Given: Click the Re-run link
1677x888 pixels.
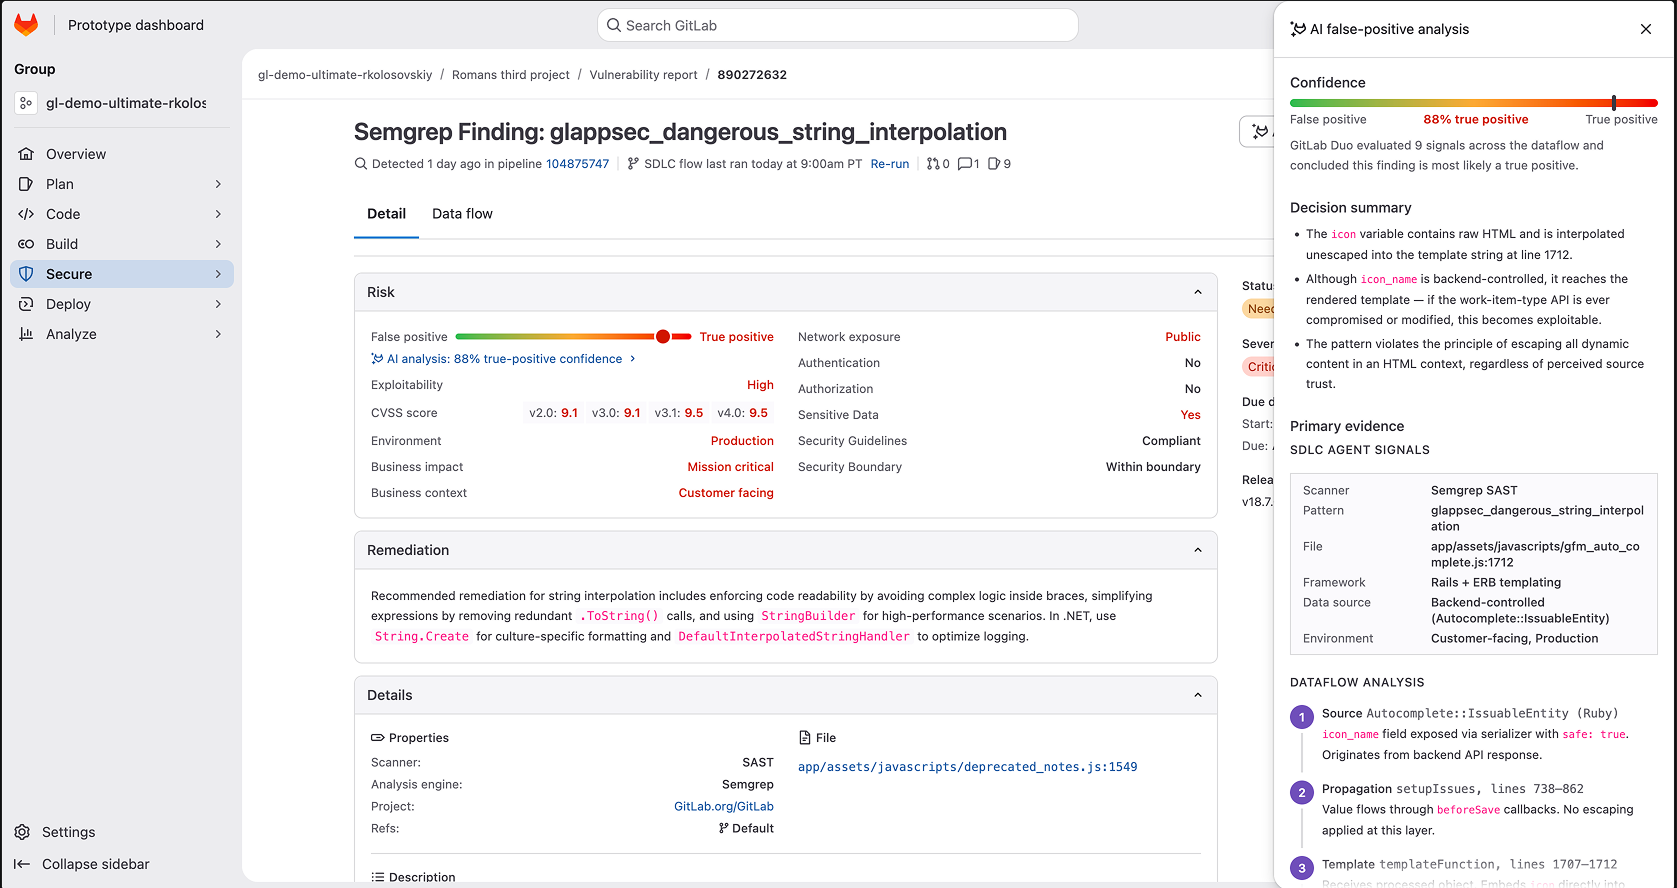Looking at the screenshot, I should [890, 164].
